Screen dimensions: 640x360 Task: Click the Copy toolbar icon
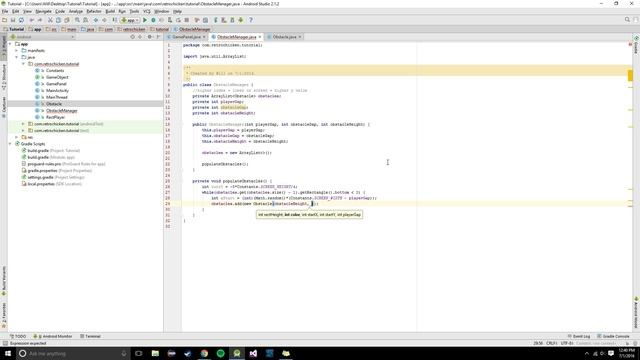tap(58, 20)
